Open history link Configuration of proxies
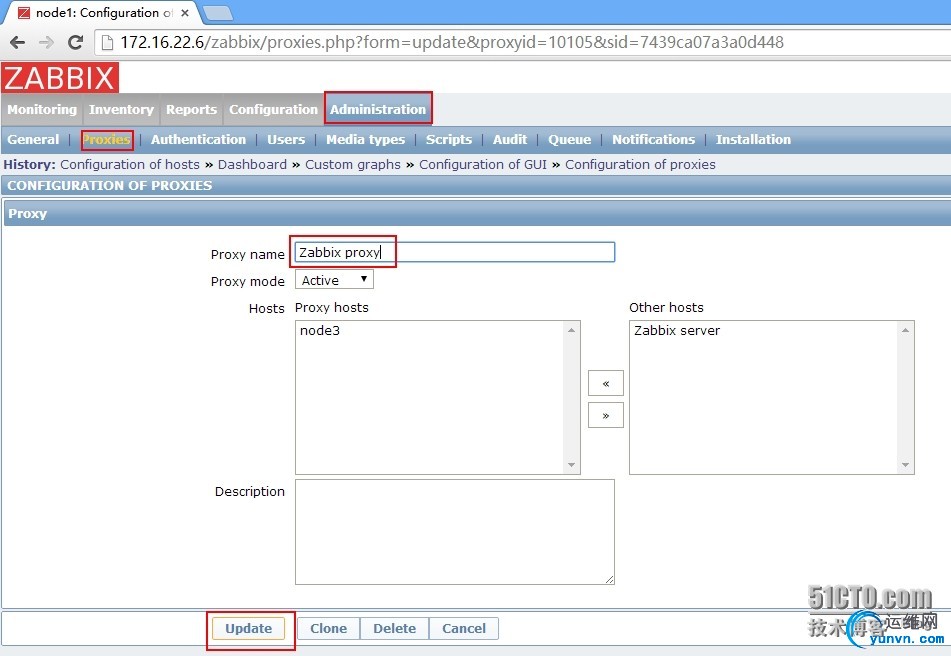Image resolution: width=951 pixels, height=656 pixels. [x=640, y=164]
